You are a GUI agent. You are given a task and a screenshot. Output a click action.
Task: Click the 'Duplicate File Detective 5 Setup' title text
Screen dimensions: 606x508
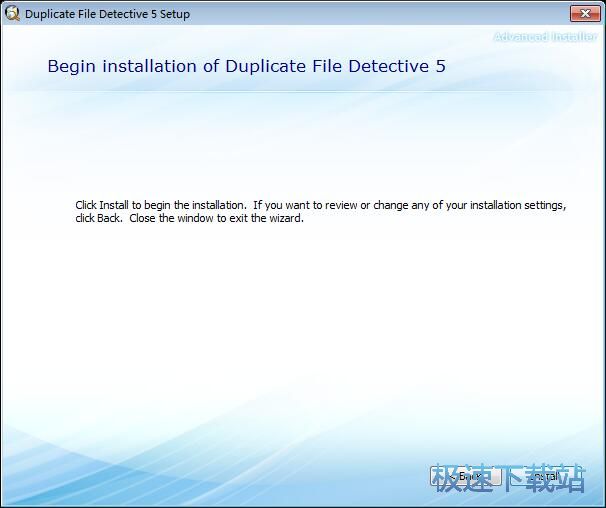(107, 14)
